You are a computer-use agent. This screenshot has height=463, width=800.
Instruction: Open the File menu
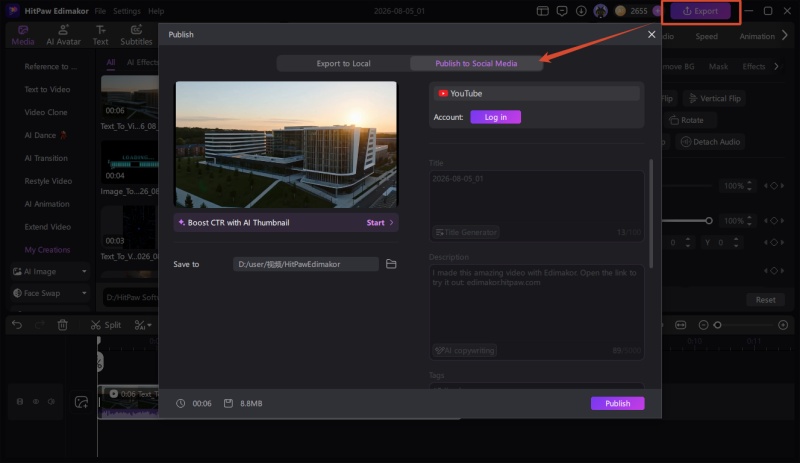[100, 11]
